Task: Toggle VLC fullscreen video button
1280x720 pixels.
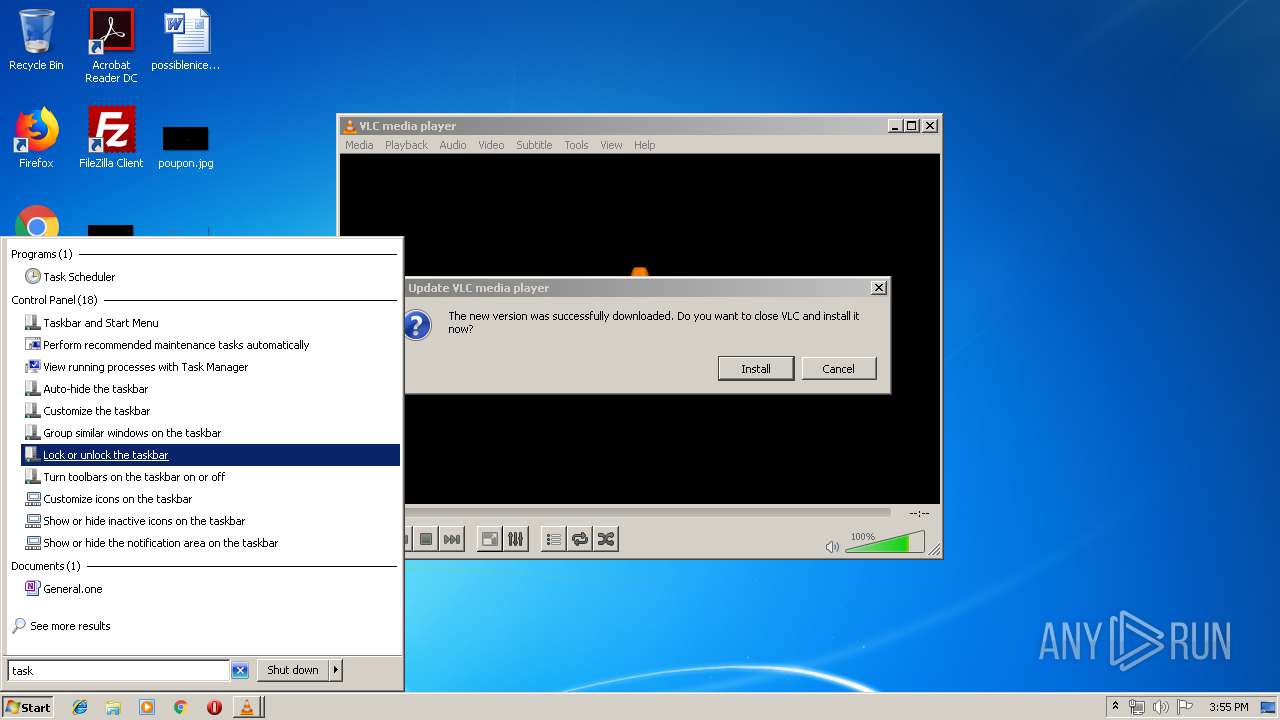Action: point(490,539)
